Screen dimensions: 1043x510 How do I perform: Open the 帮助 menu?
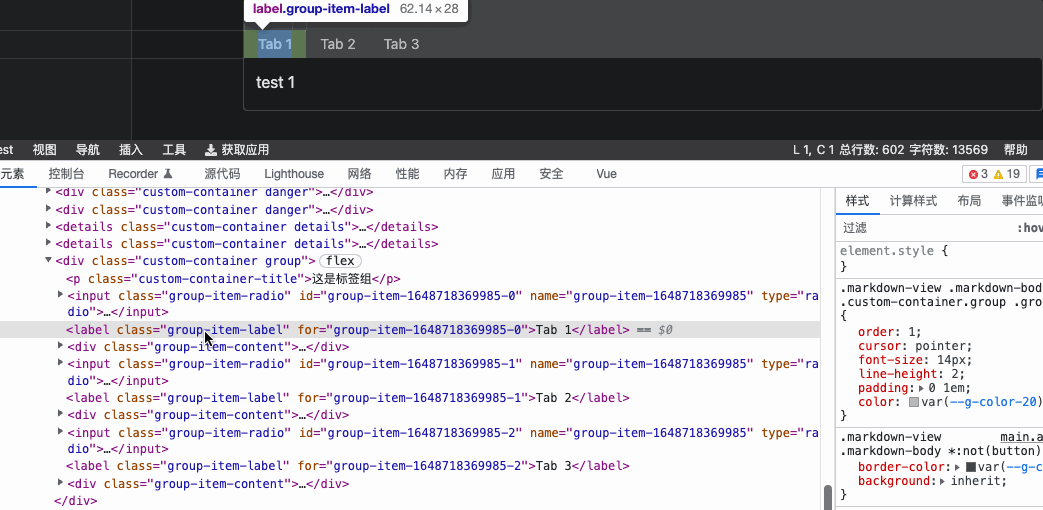click(1015, 150)
